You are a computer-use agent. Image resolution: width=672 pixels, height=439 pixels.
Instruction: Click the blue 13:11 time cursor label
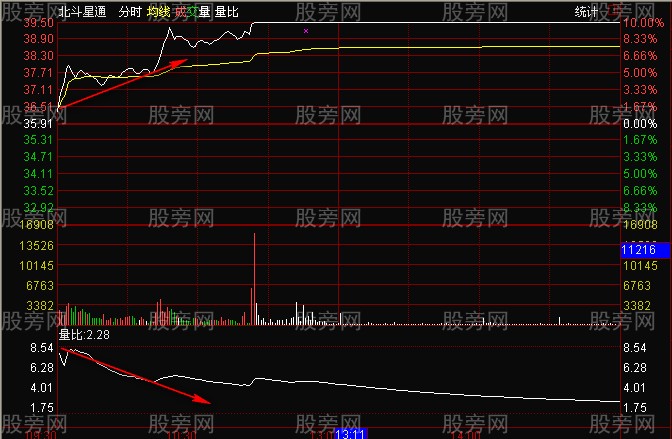tap(351, 433)
